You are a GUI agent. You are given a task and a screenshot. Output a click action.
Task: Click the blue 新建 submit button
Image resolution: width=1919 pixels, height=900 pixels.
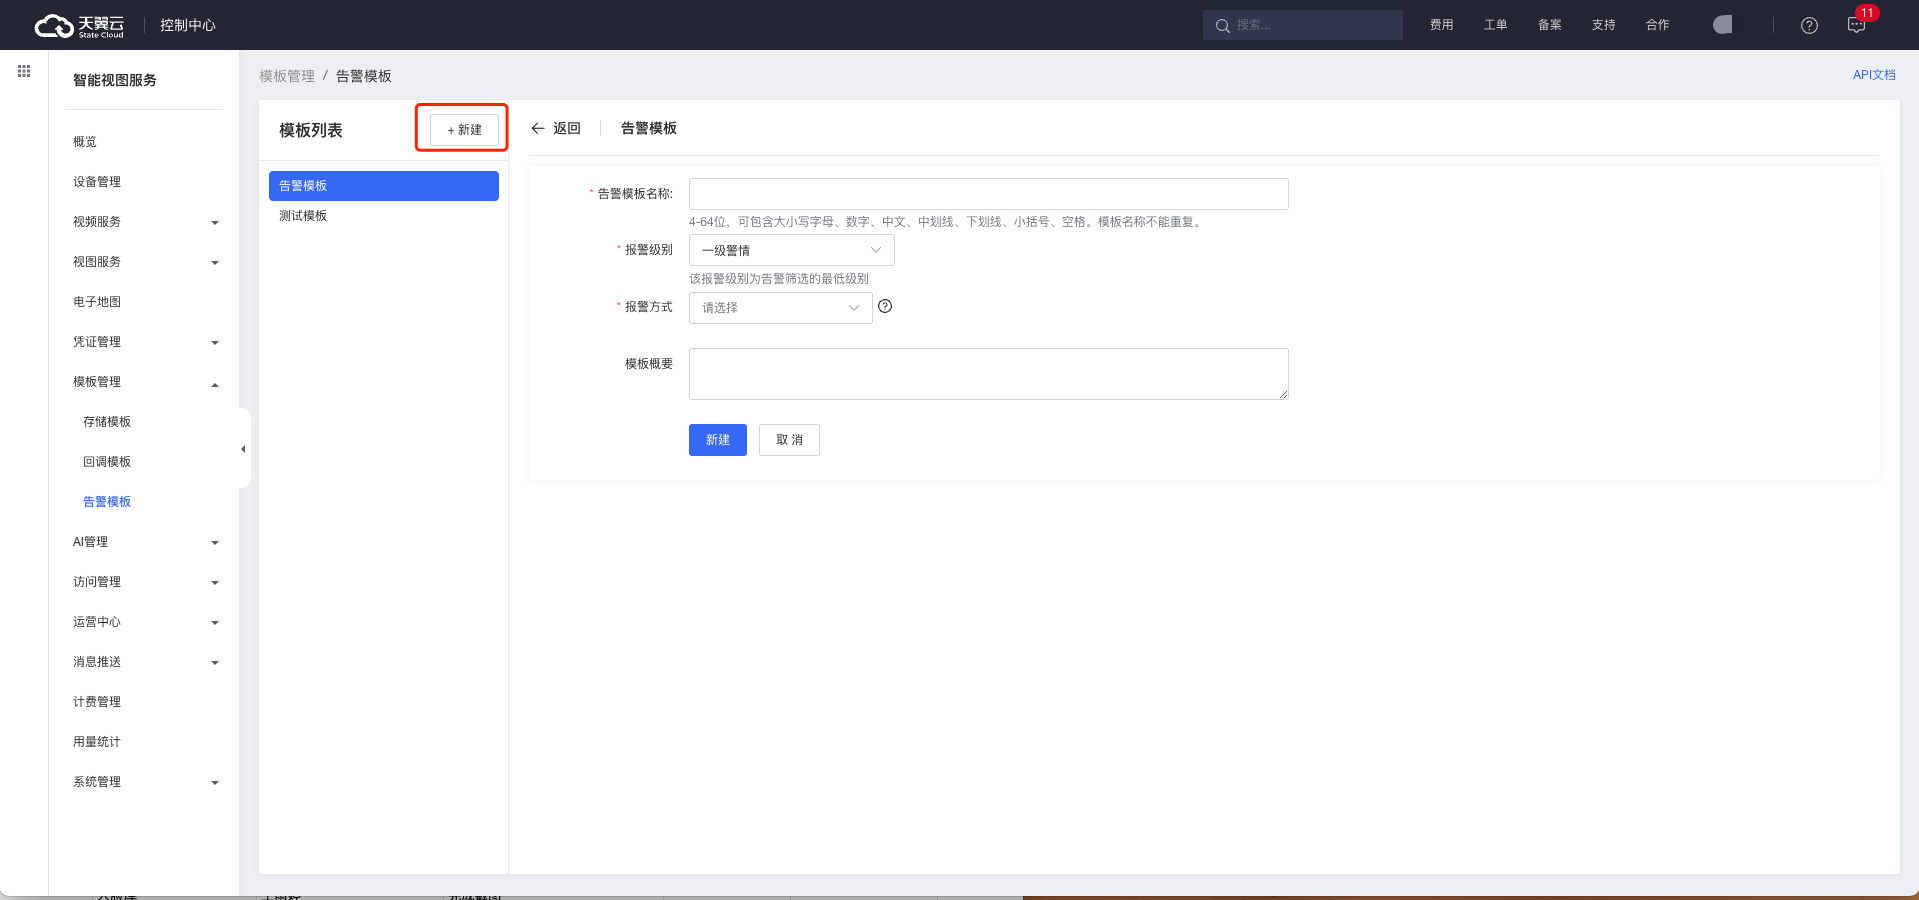coord(717,440)
